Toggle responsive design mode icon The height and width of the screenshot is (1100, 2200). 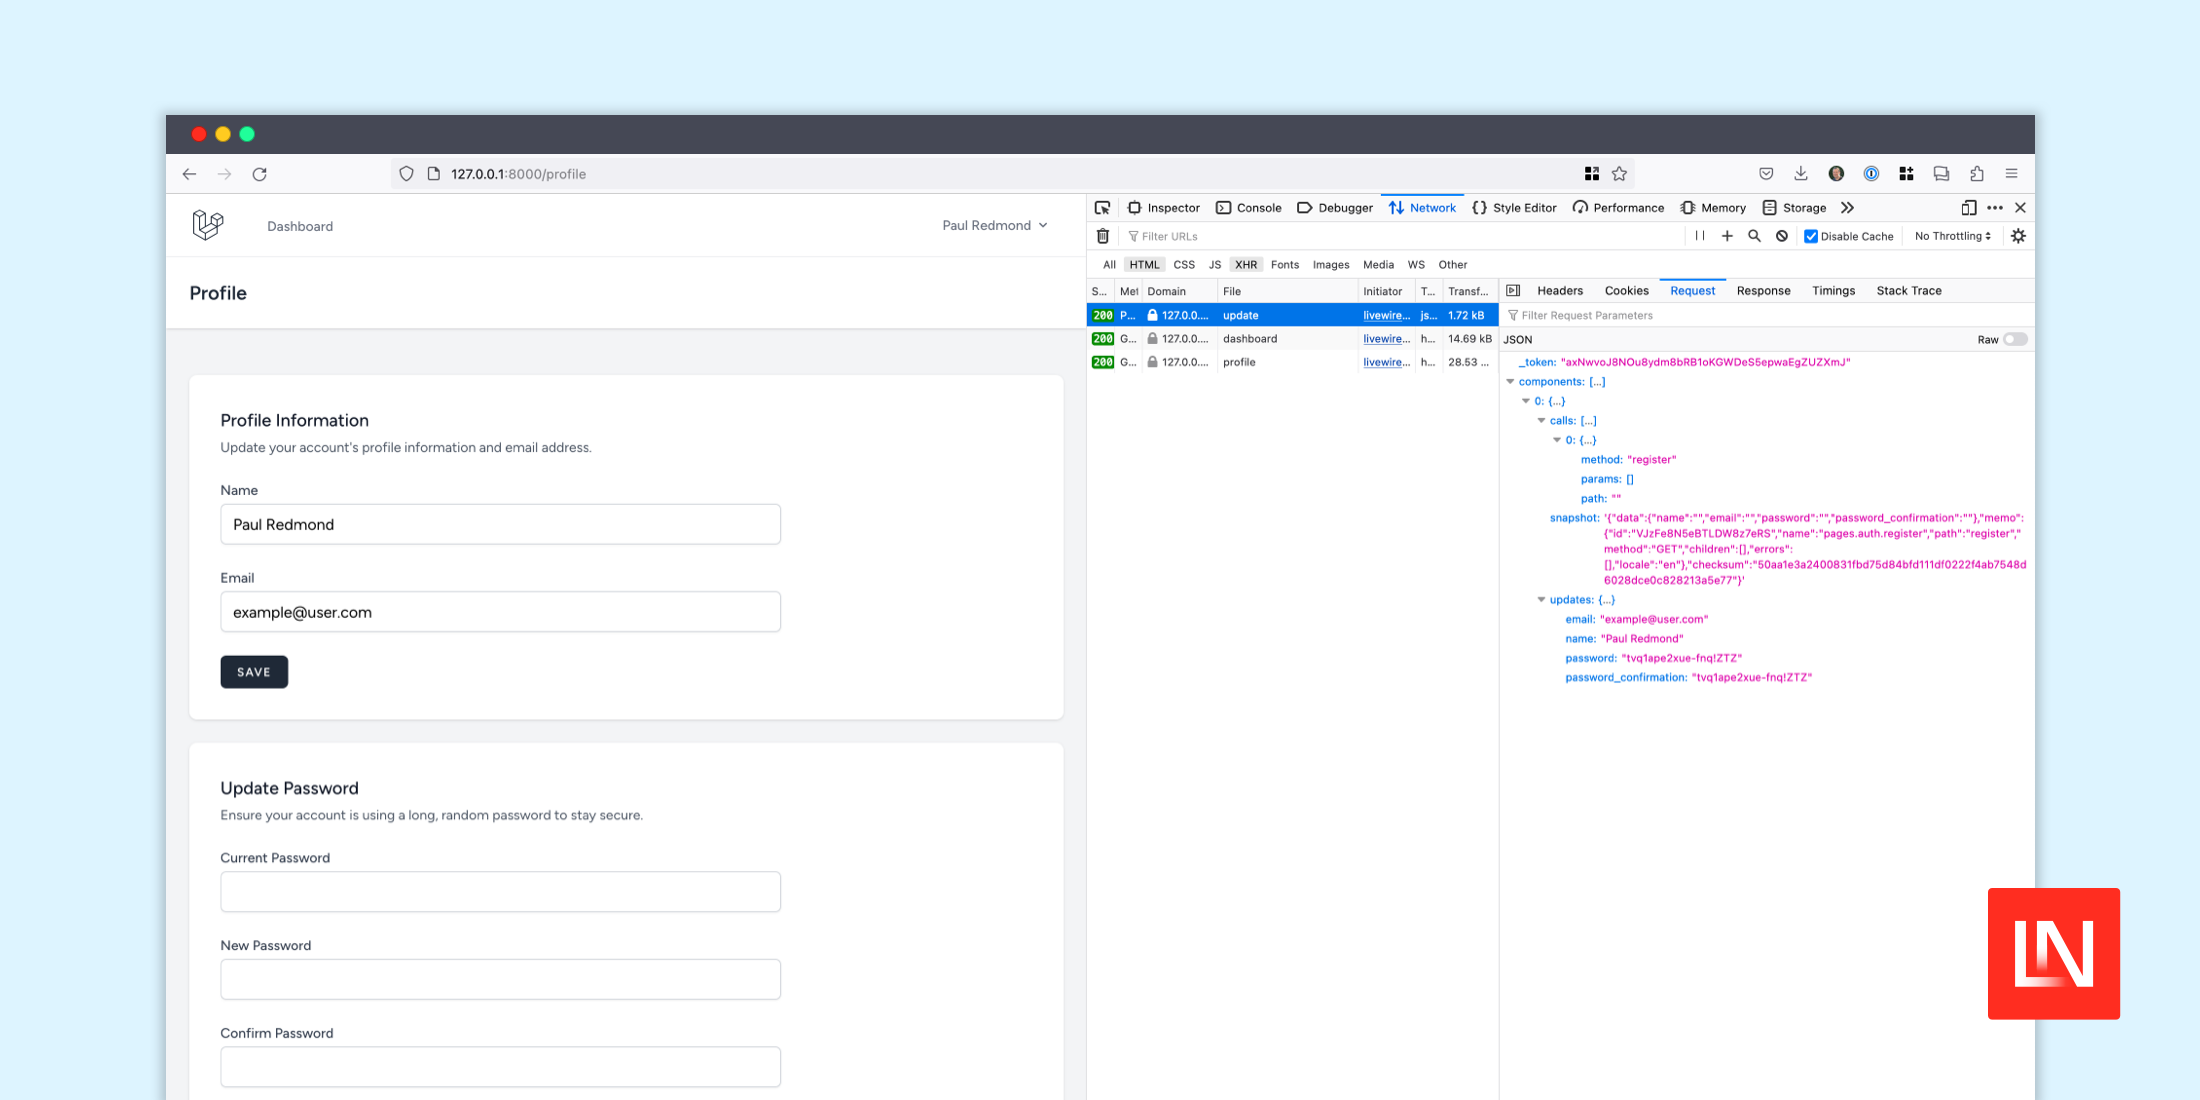coord(1968,208)
